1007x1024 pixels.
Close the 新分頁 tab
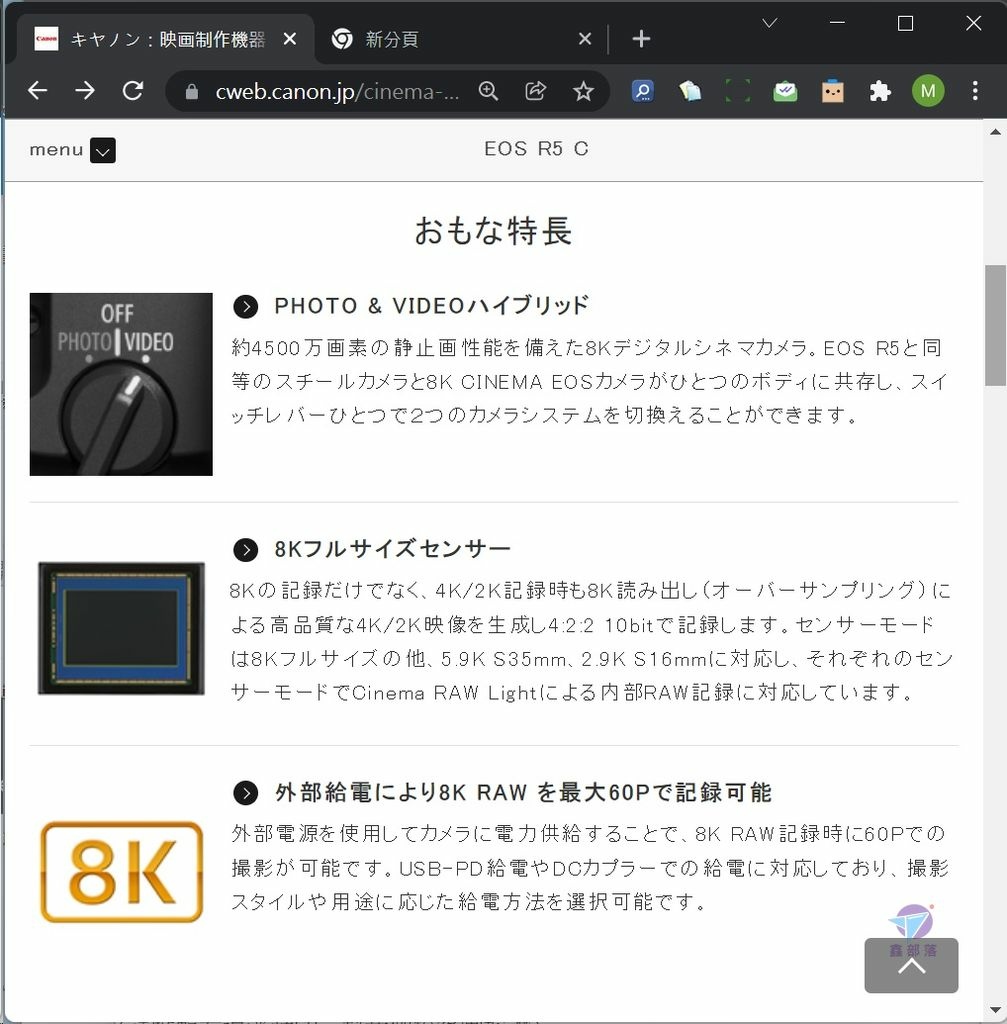click(585, 39)
